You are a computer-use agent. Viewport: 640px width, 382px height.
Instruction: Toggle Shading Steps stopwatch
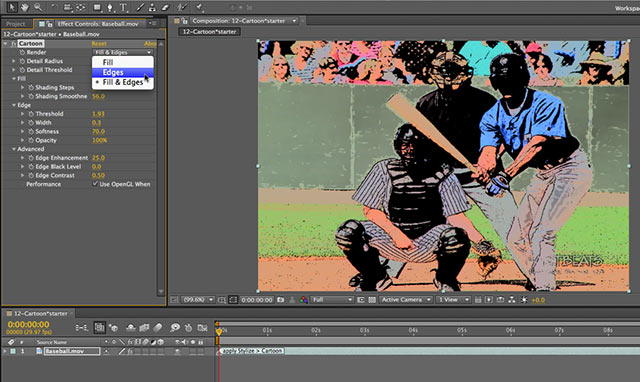pos(31,87)
